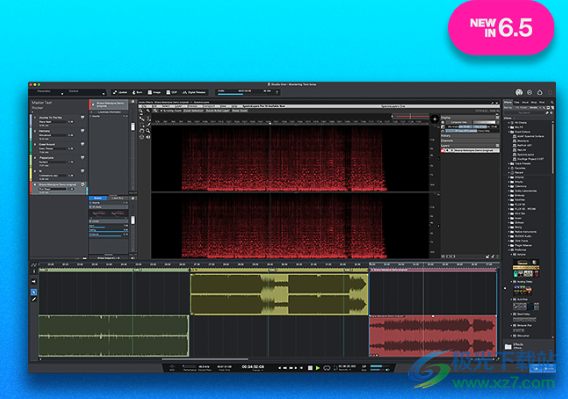Screen dimensions: 568x399
Task: Click the Image export button
Action: tap(154, 92)
